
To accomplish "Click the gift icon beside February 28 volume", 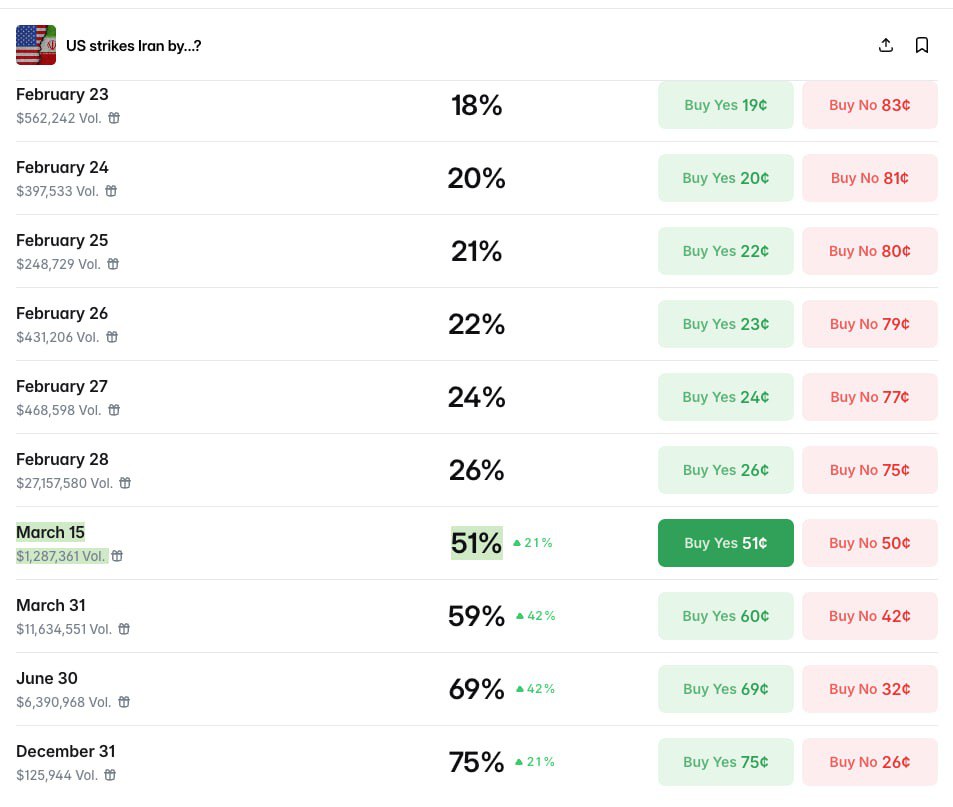I will 125,483.
